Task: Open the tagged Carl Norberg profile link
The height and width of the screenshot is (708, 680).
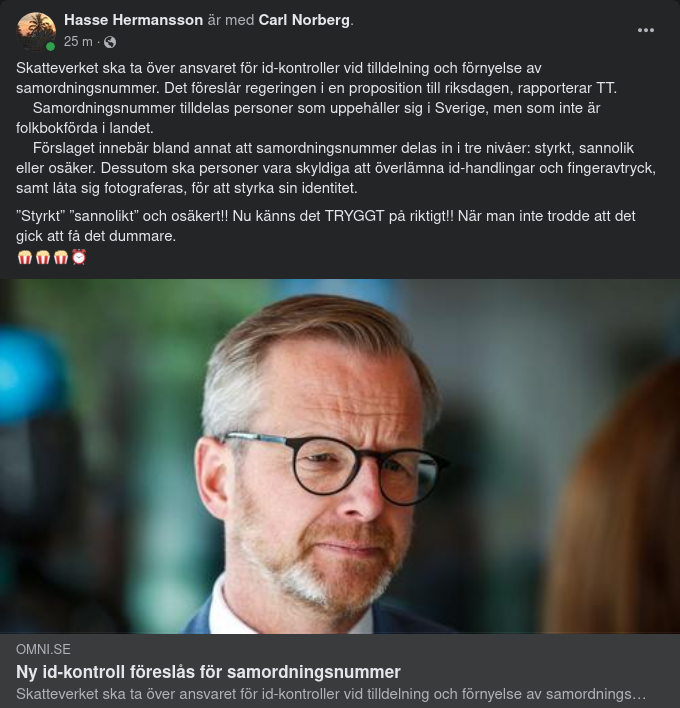Action: coord(304,20)
